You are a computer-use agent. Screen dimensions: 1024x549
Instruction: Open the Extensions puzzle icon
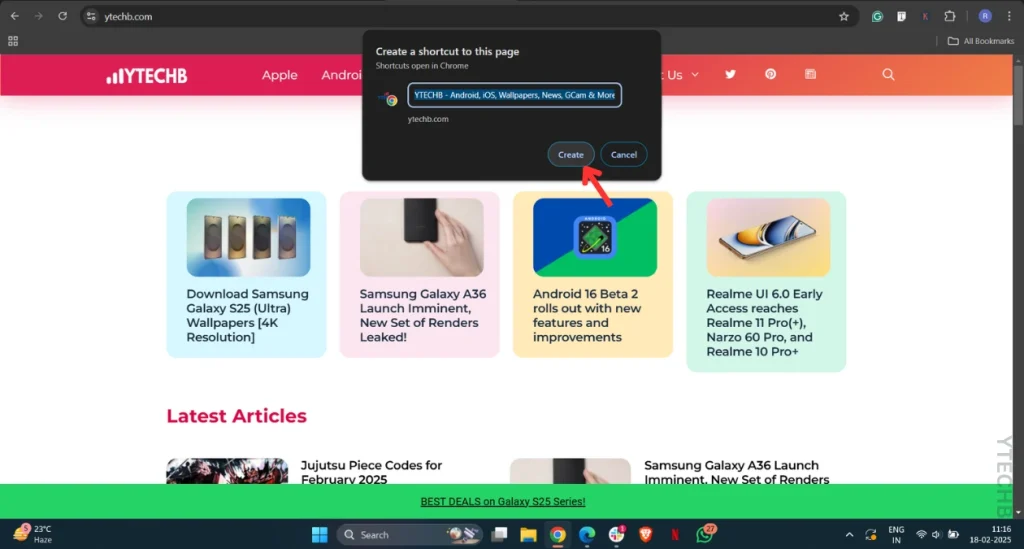pyautogui.click(x=950, y=16)
